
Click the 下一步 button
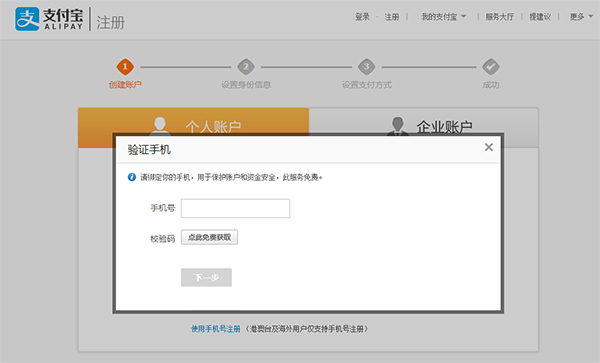206,277
